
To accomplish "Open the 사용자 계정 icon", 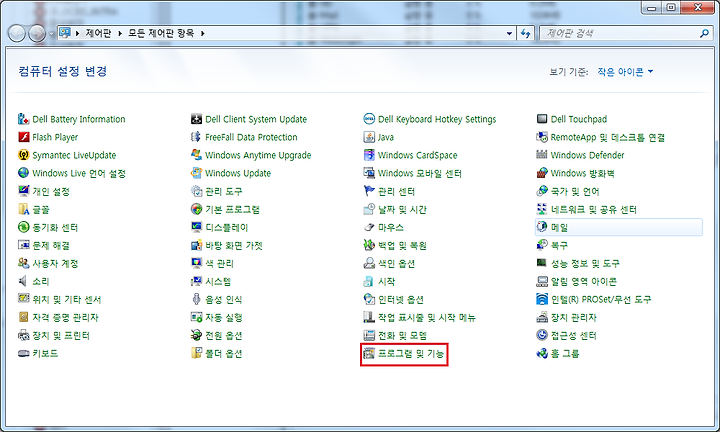I will (x=23, y=264).
